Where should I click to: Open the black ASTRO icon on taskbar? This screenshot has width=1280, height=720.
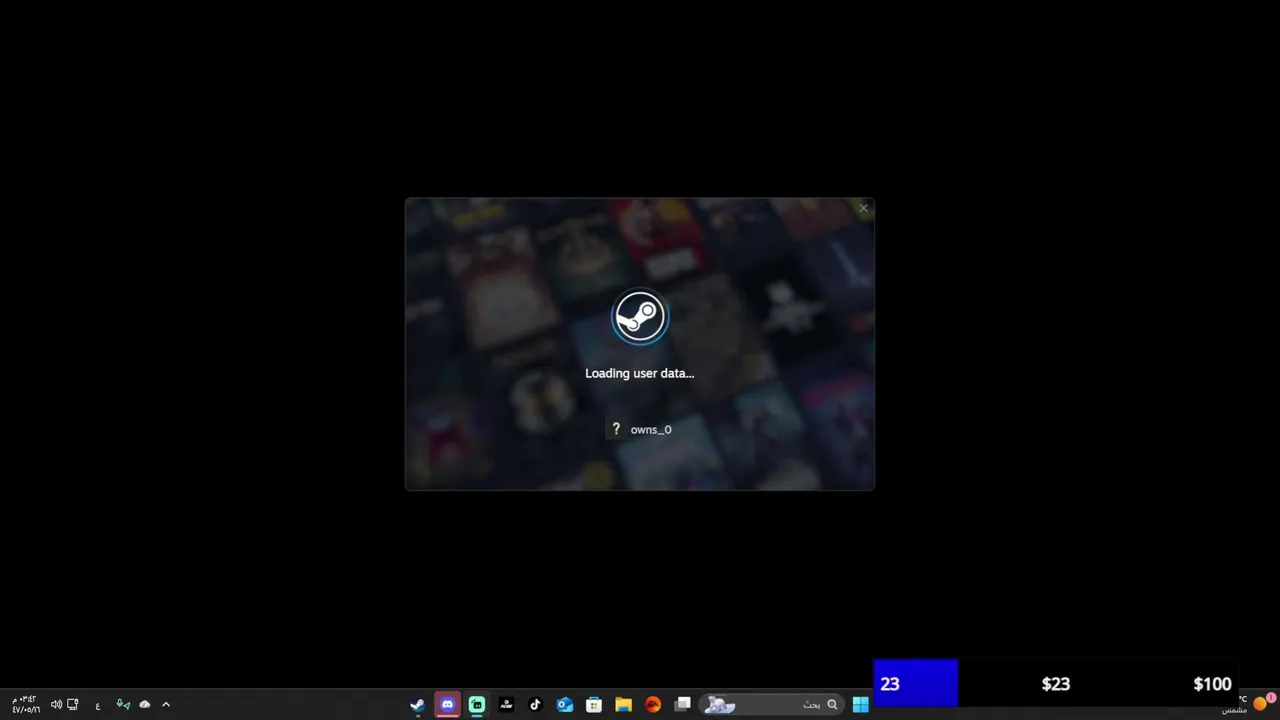point(506,705)
